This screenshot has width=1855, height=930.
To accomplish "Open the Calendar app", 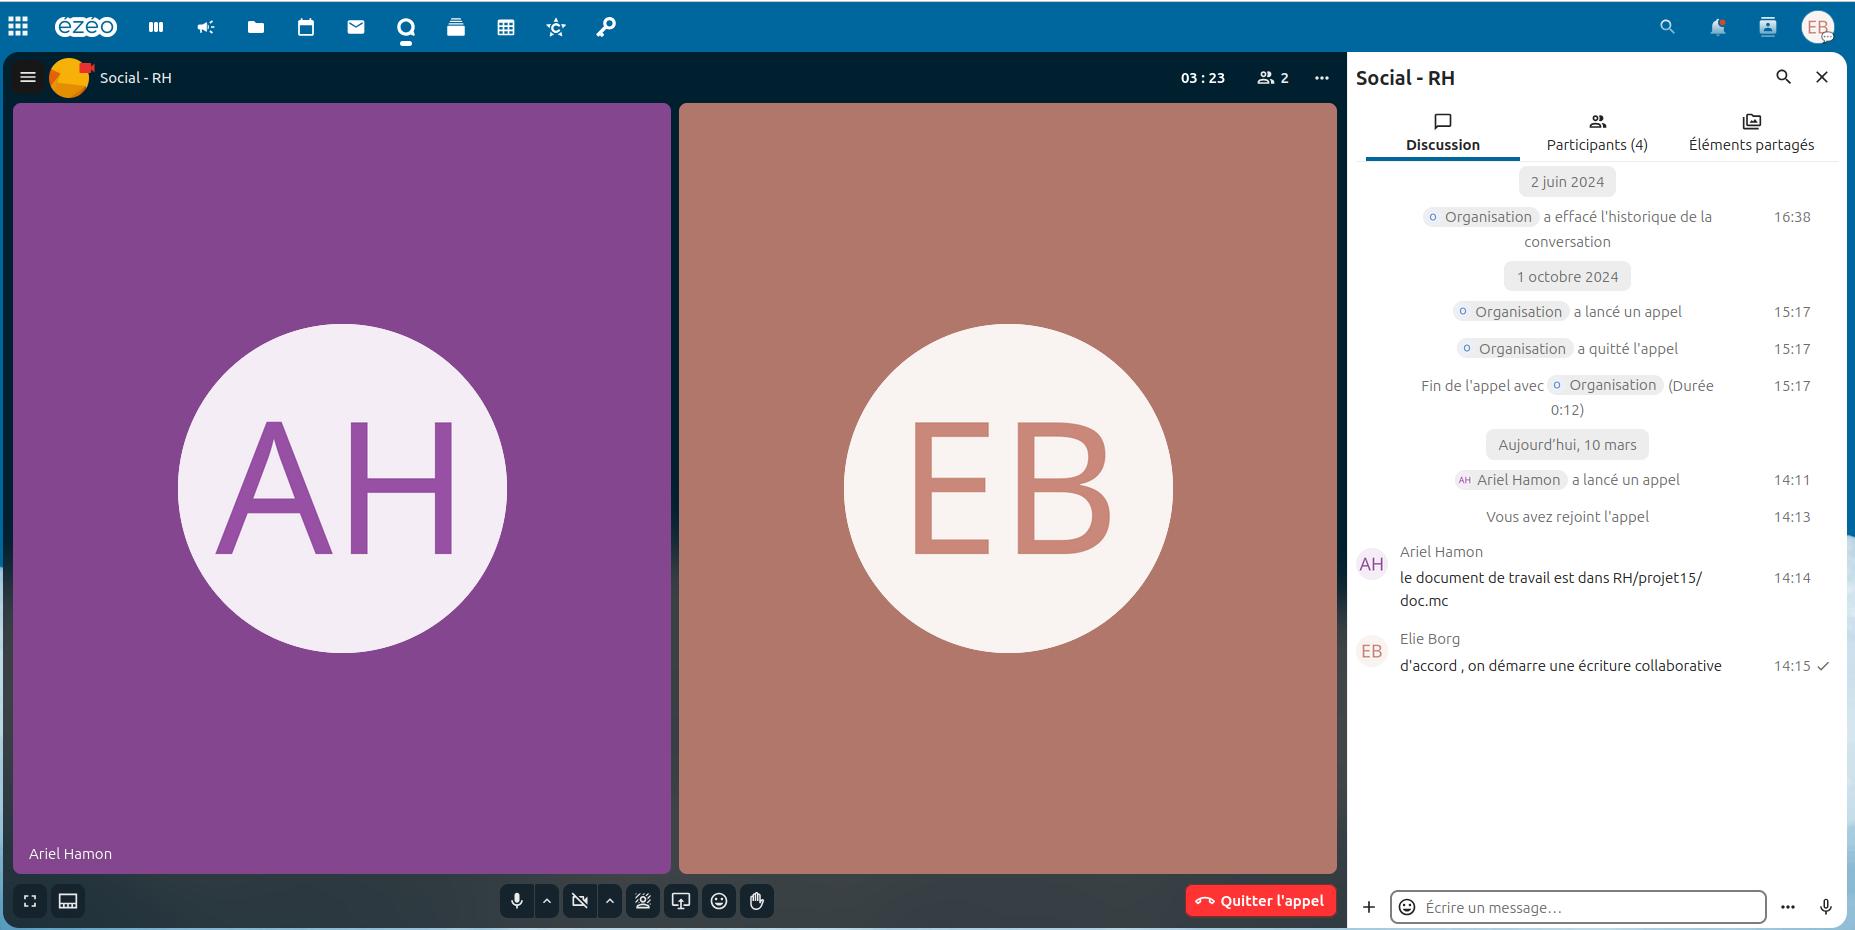I will tap(306, 27).
